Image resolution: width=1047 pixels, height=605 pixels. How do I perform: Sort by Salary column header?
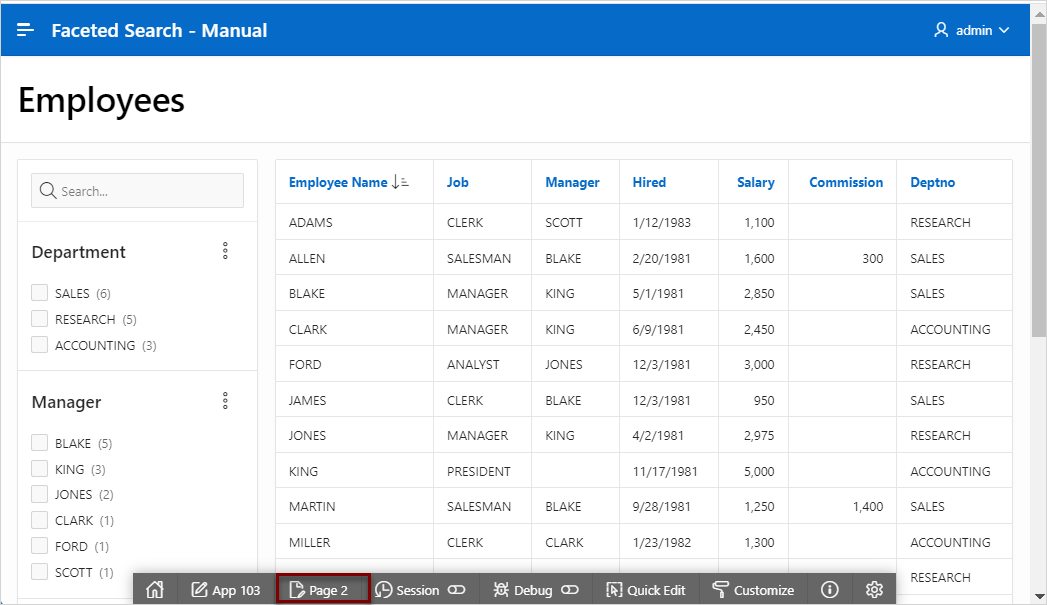click(756, 182)
